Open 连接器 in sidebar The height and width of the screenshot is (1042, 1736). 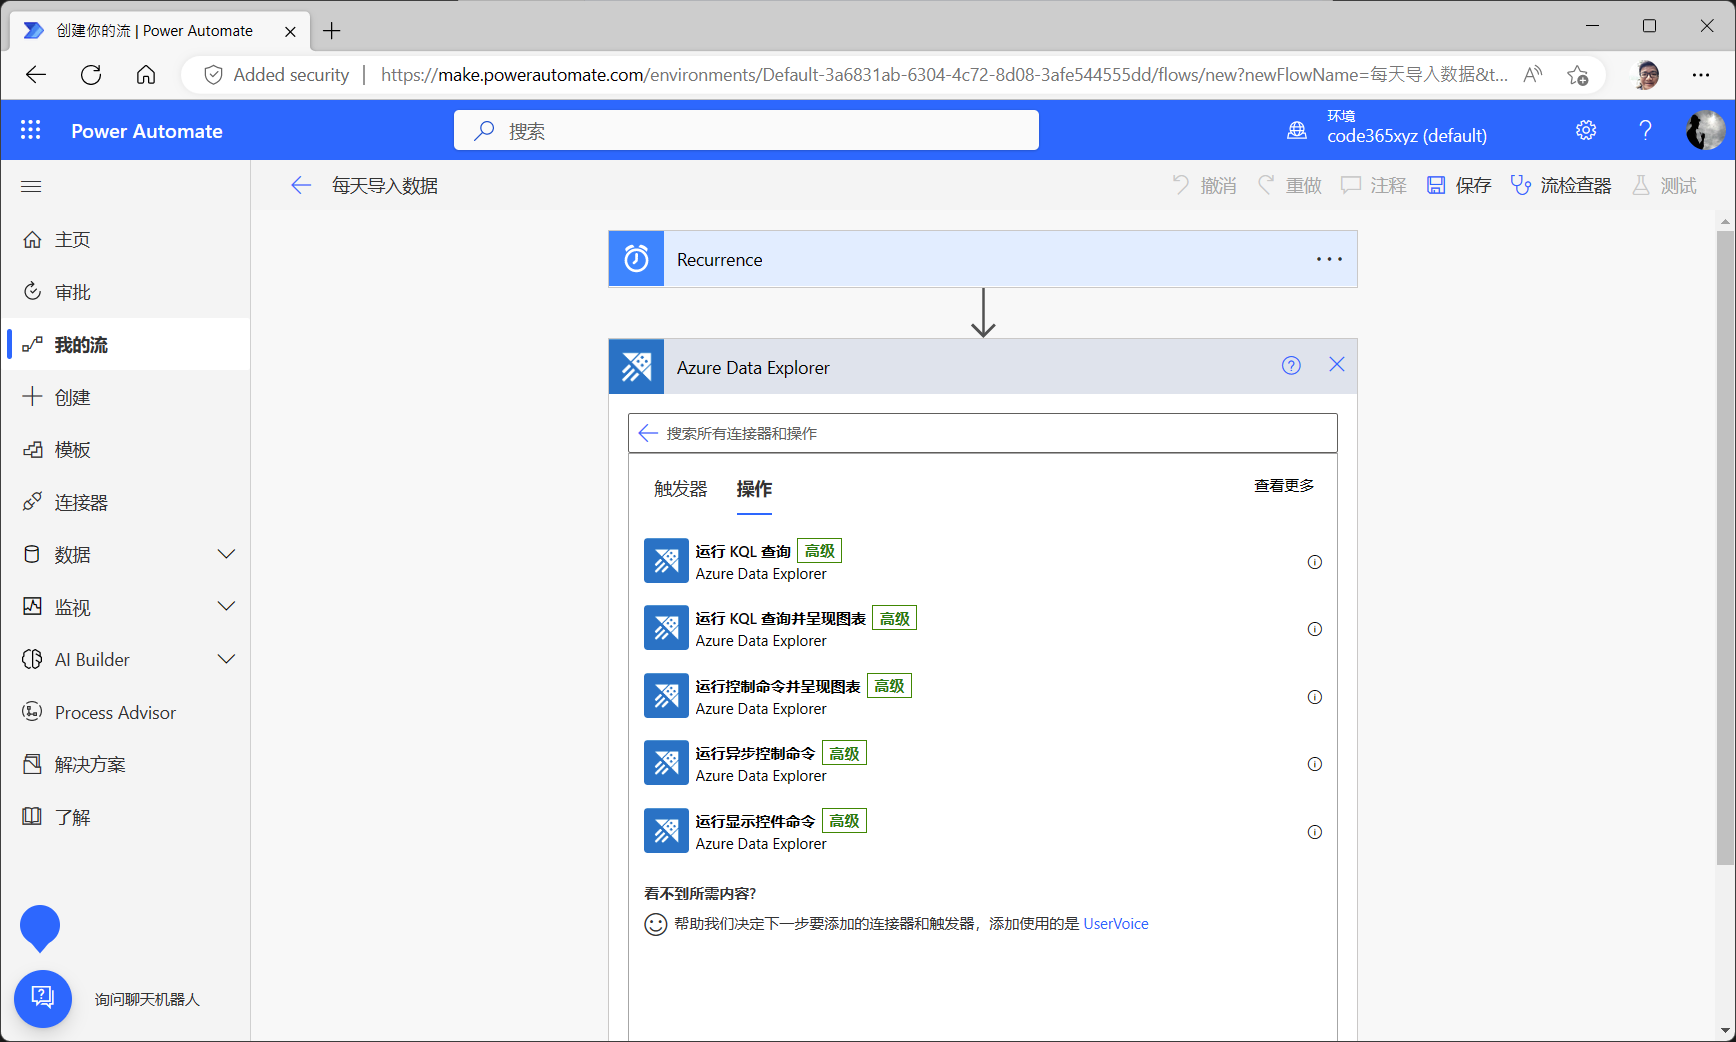[x=125, y=502]
